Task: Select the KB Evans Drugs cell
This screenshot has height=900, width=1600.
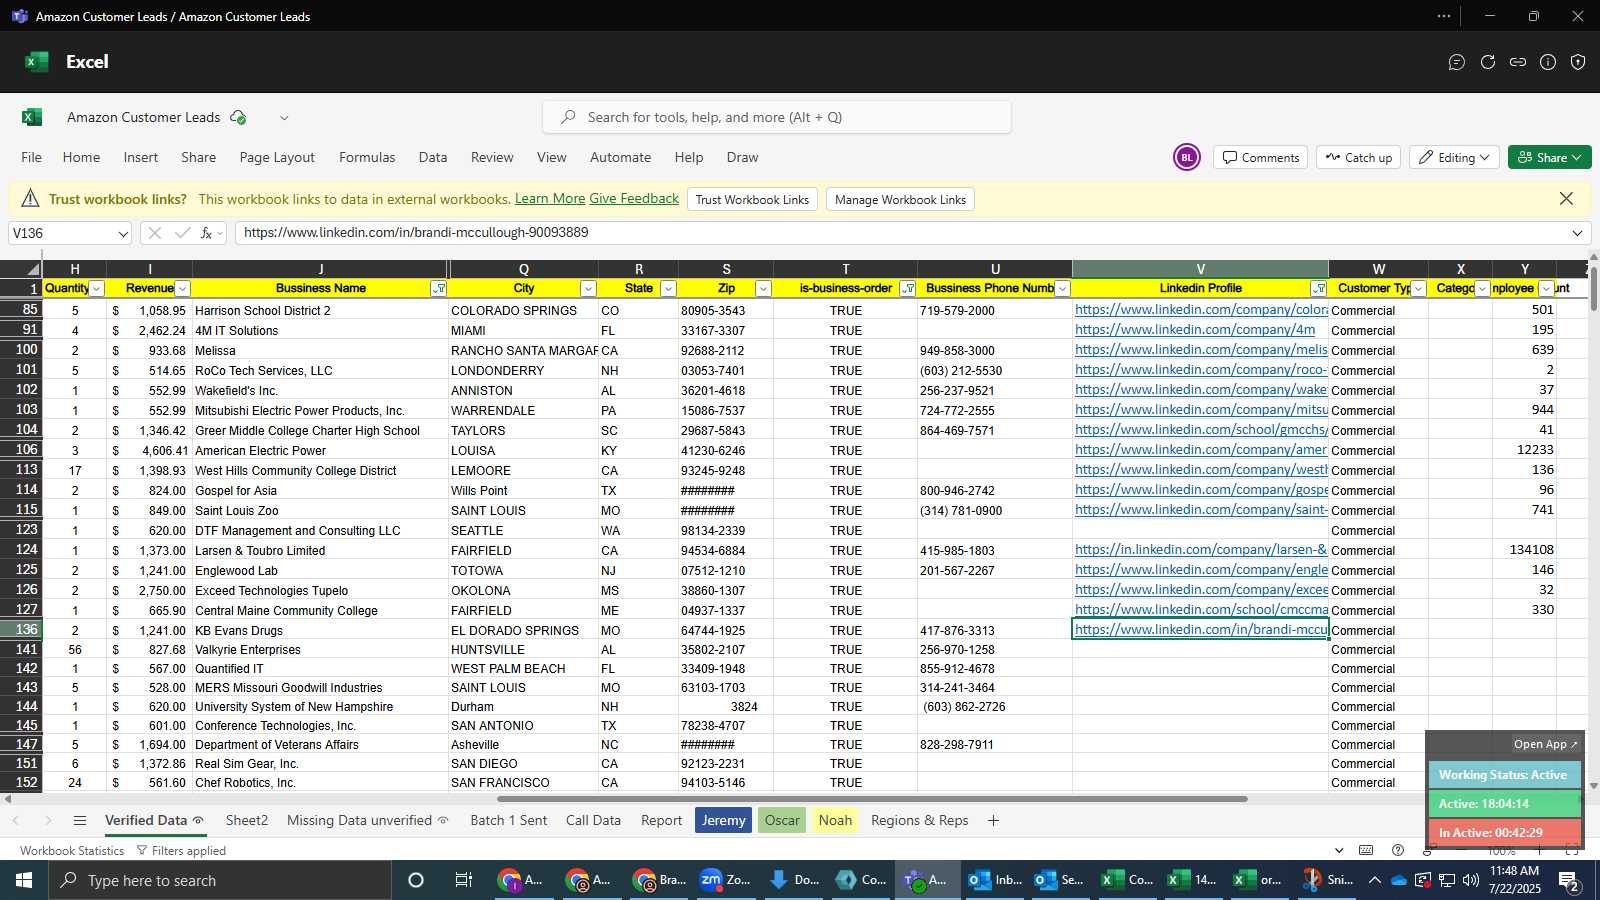Action: click(x=320, y=630)
